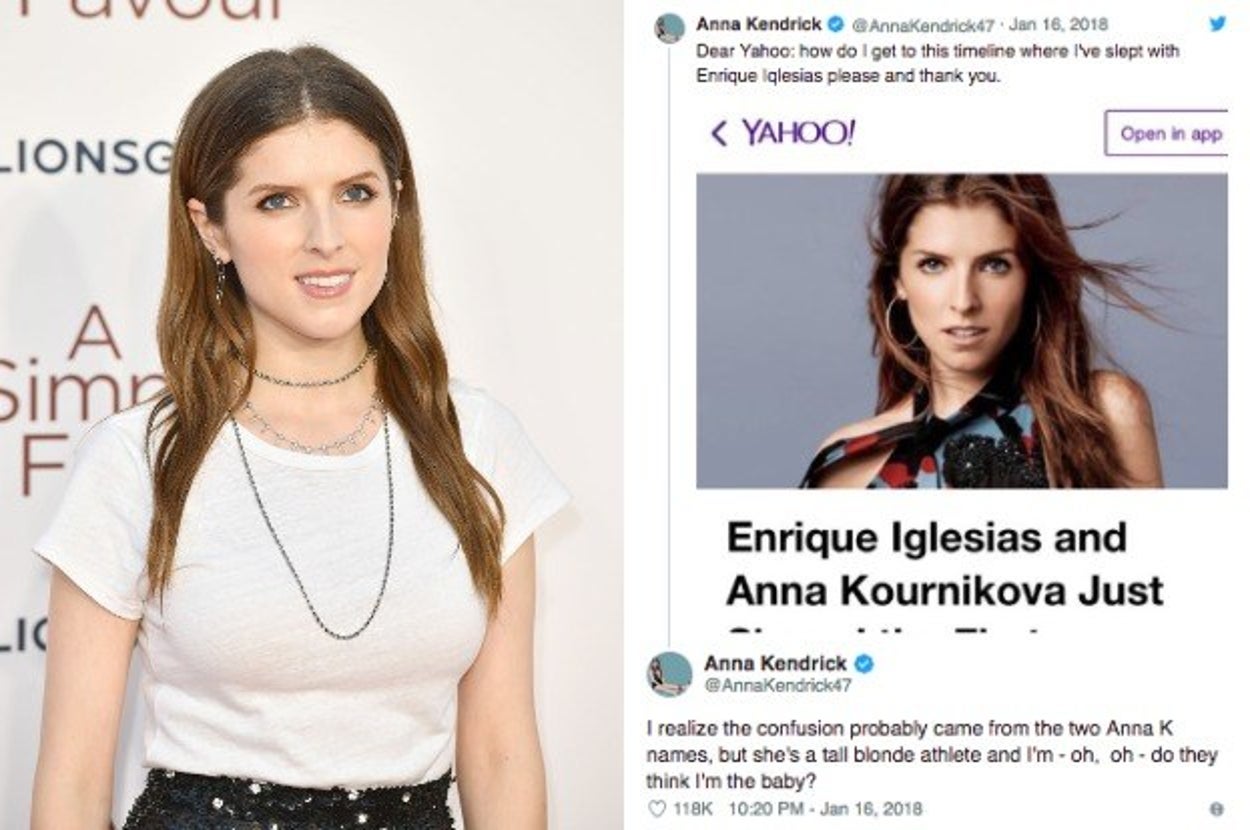Click the red carpet photo on left

point(312,415)
